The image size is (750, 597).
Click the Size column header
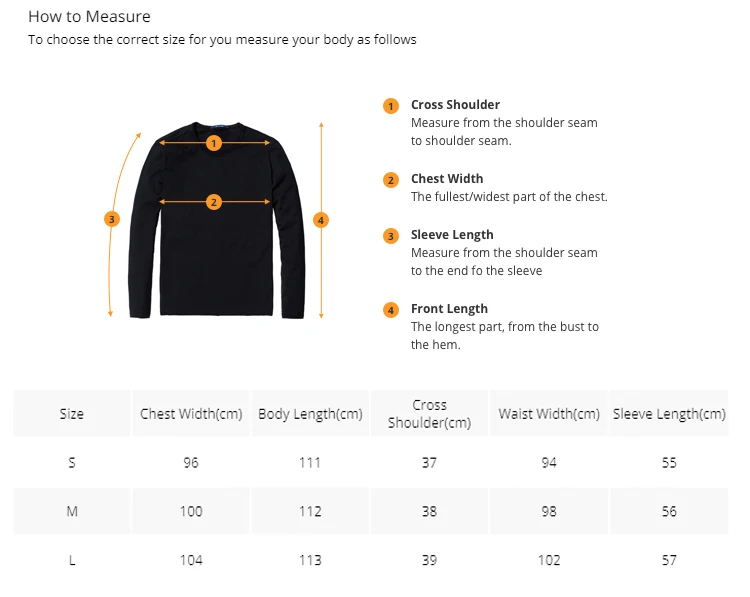[72, 414]
